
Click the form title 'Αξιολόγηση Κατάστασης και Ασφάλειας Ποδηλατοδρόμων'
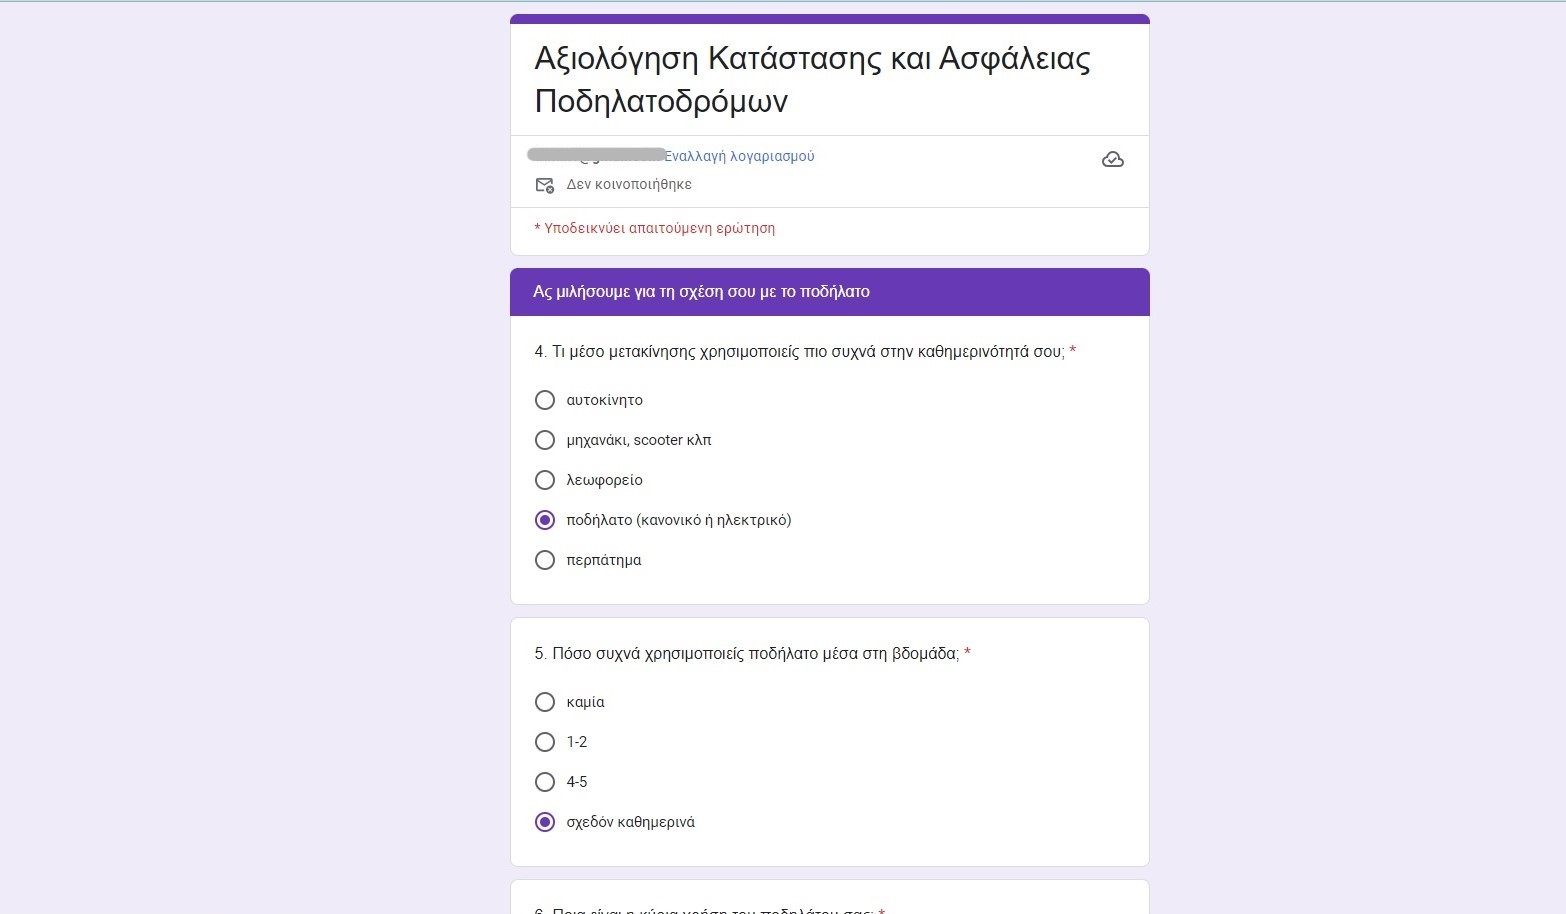point(812,79)
